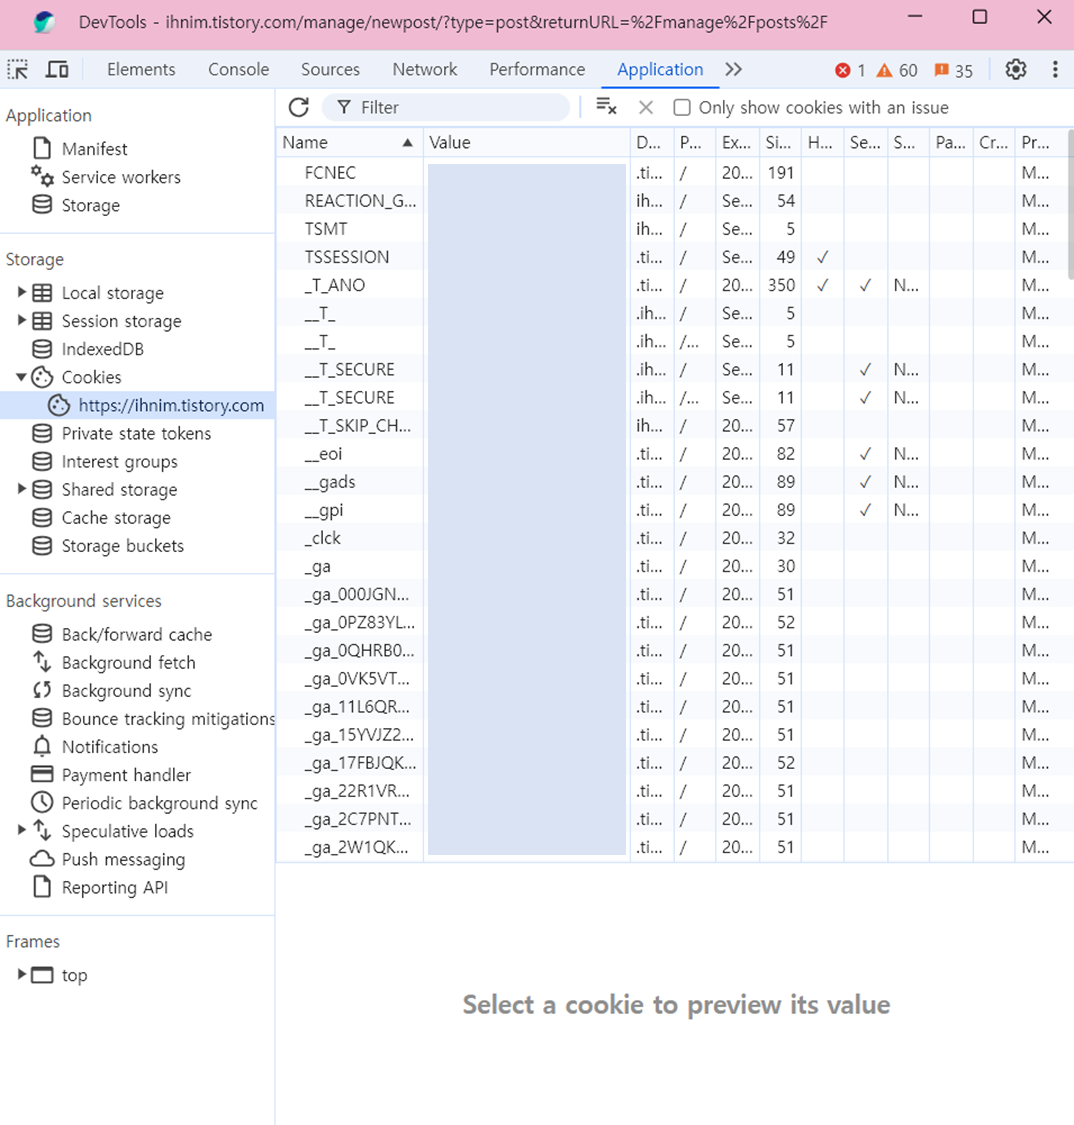
Task: Select the REACTION_G... cookie row
Action: [672, 201]
